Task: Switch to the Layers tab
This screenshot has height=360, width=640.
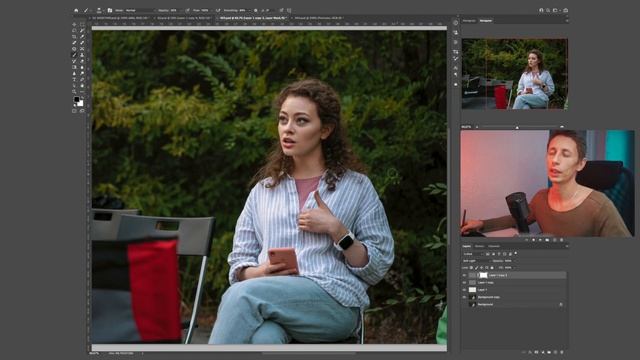Action: [467, 246]
